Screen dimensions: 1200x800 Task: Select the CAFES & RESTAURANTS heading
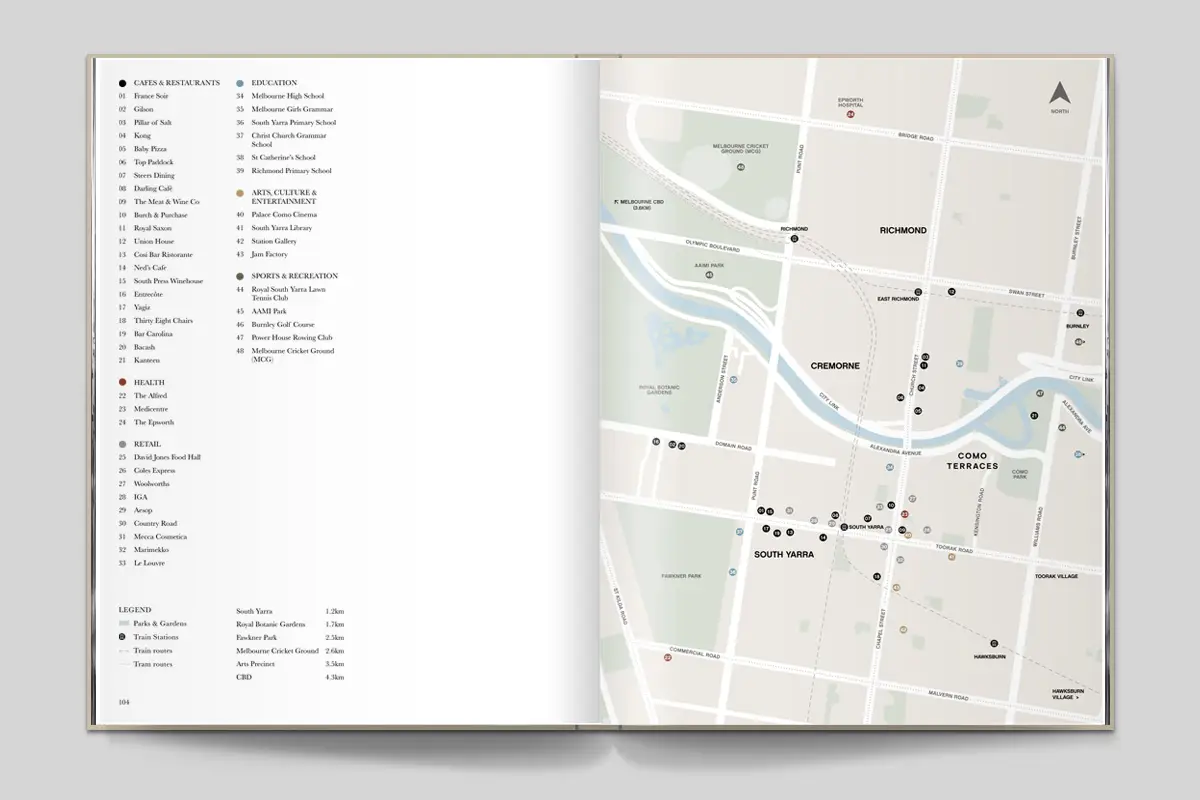click(x=177, y=83)
